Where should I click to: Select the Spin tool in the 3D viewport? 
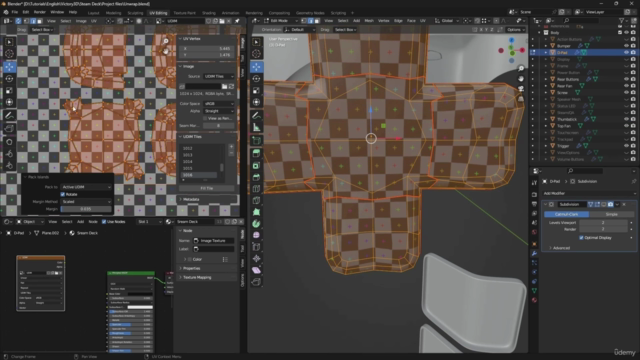tap(256, 224)
